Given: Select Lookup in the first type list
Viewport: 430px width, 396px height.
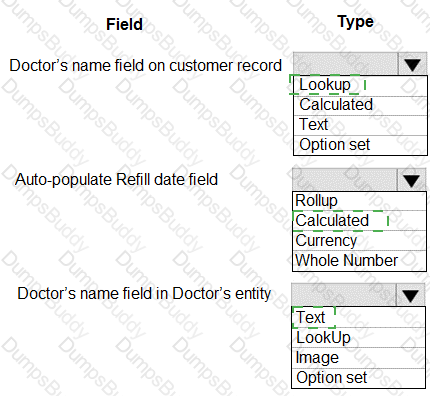Looking at the screenshot, I should [360, 86].
